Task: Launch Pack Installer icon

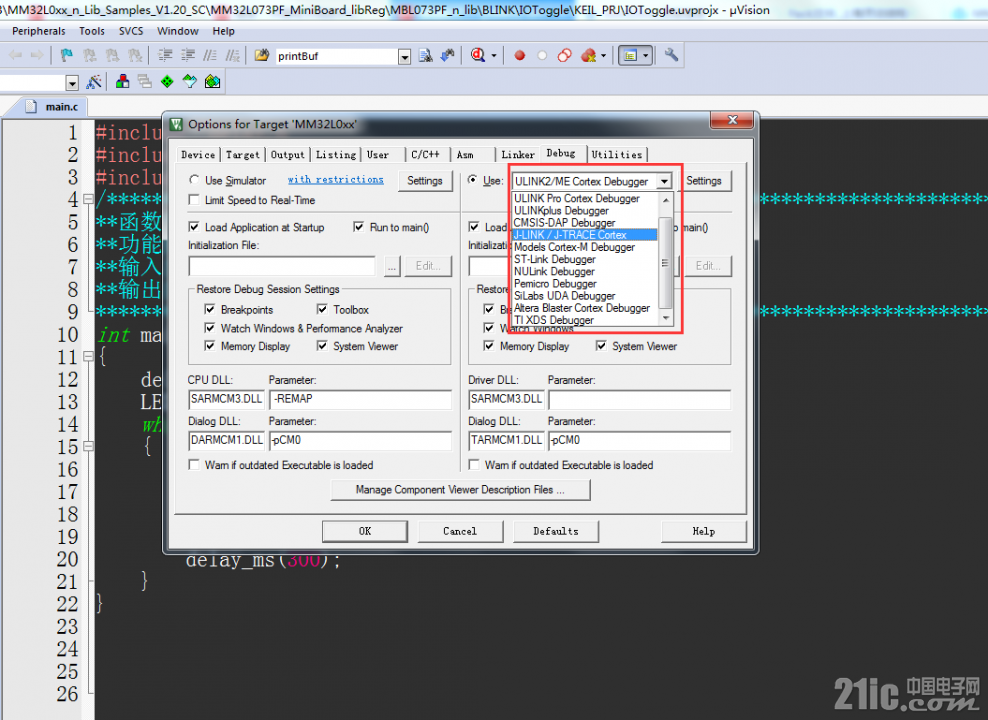Action: click(x=212, y=81)
